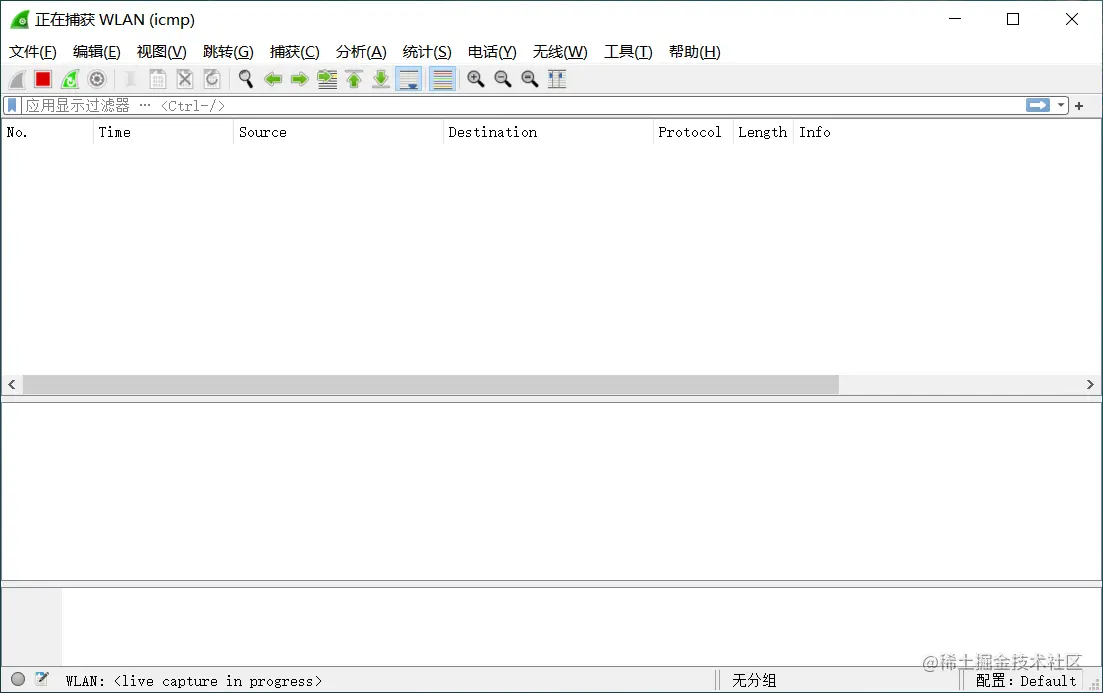Click the horizontal scrollbar right arrow
The width and height of the screenshot is (1103, 693).
click(x=1090, y=384)
